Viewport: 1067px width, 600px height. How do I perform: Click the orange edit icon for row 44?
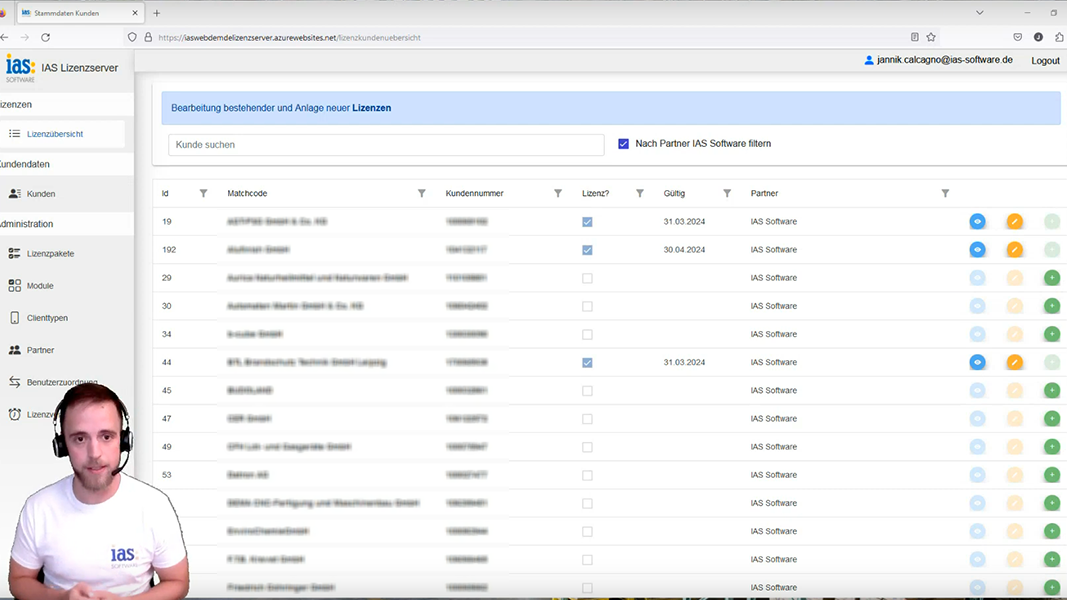(x=1014, y=362)
